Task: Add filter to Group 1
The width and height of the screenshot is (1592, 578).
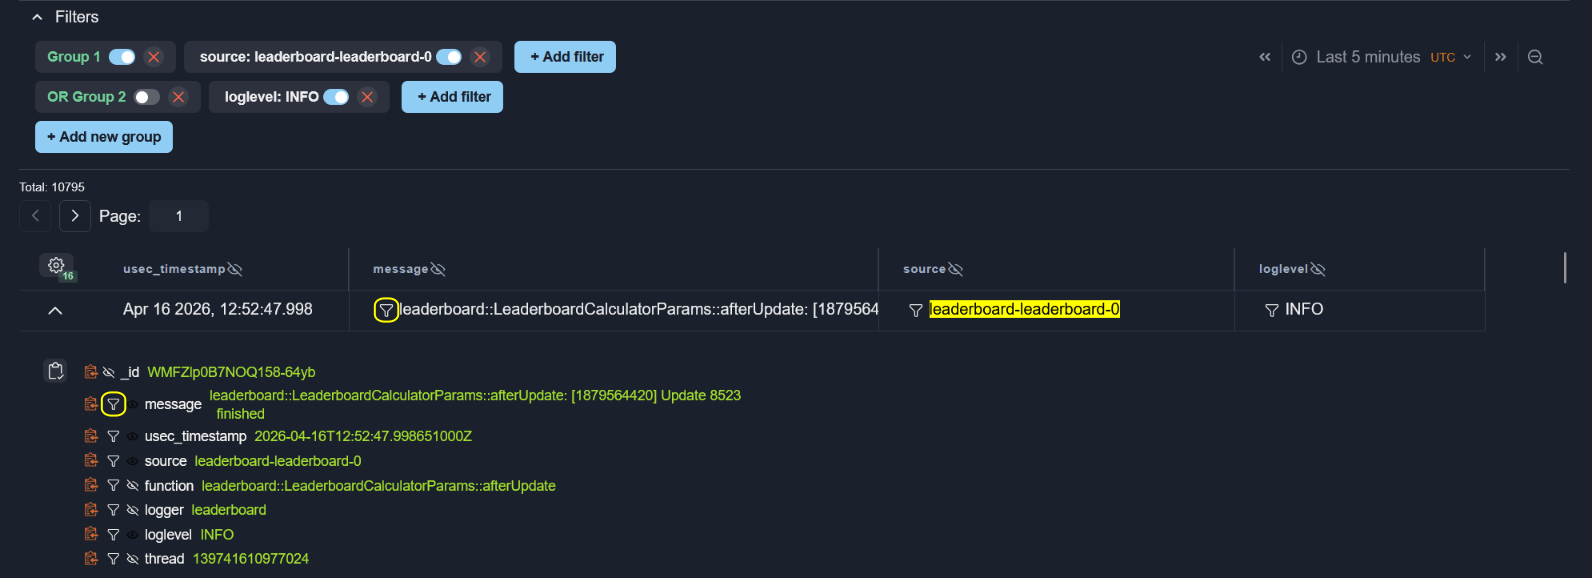Action: [565, 57]
